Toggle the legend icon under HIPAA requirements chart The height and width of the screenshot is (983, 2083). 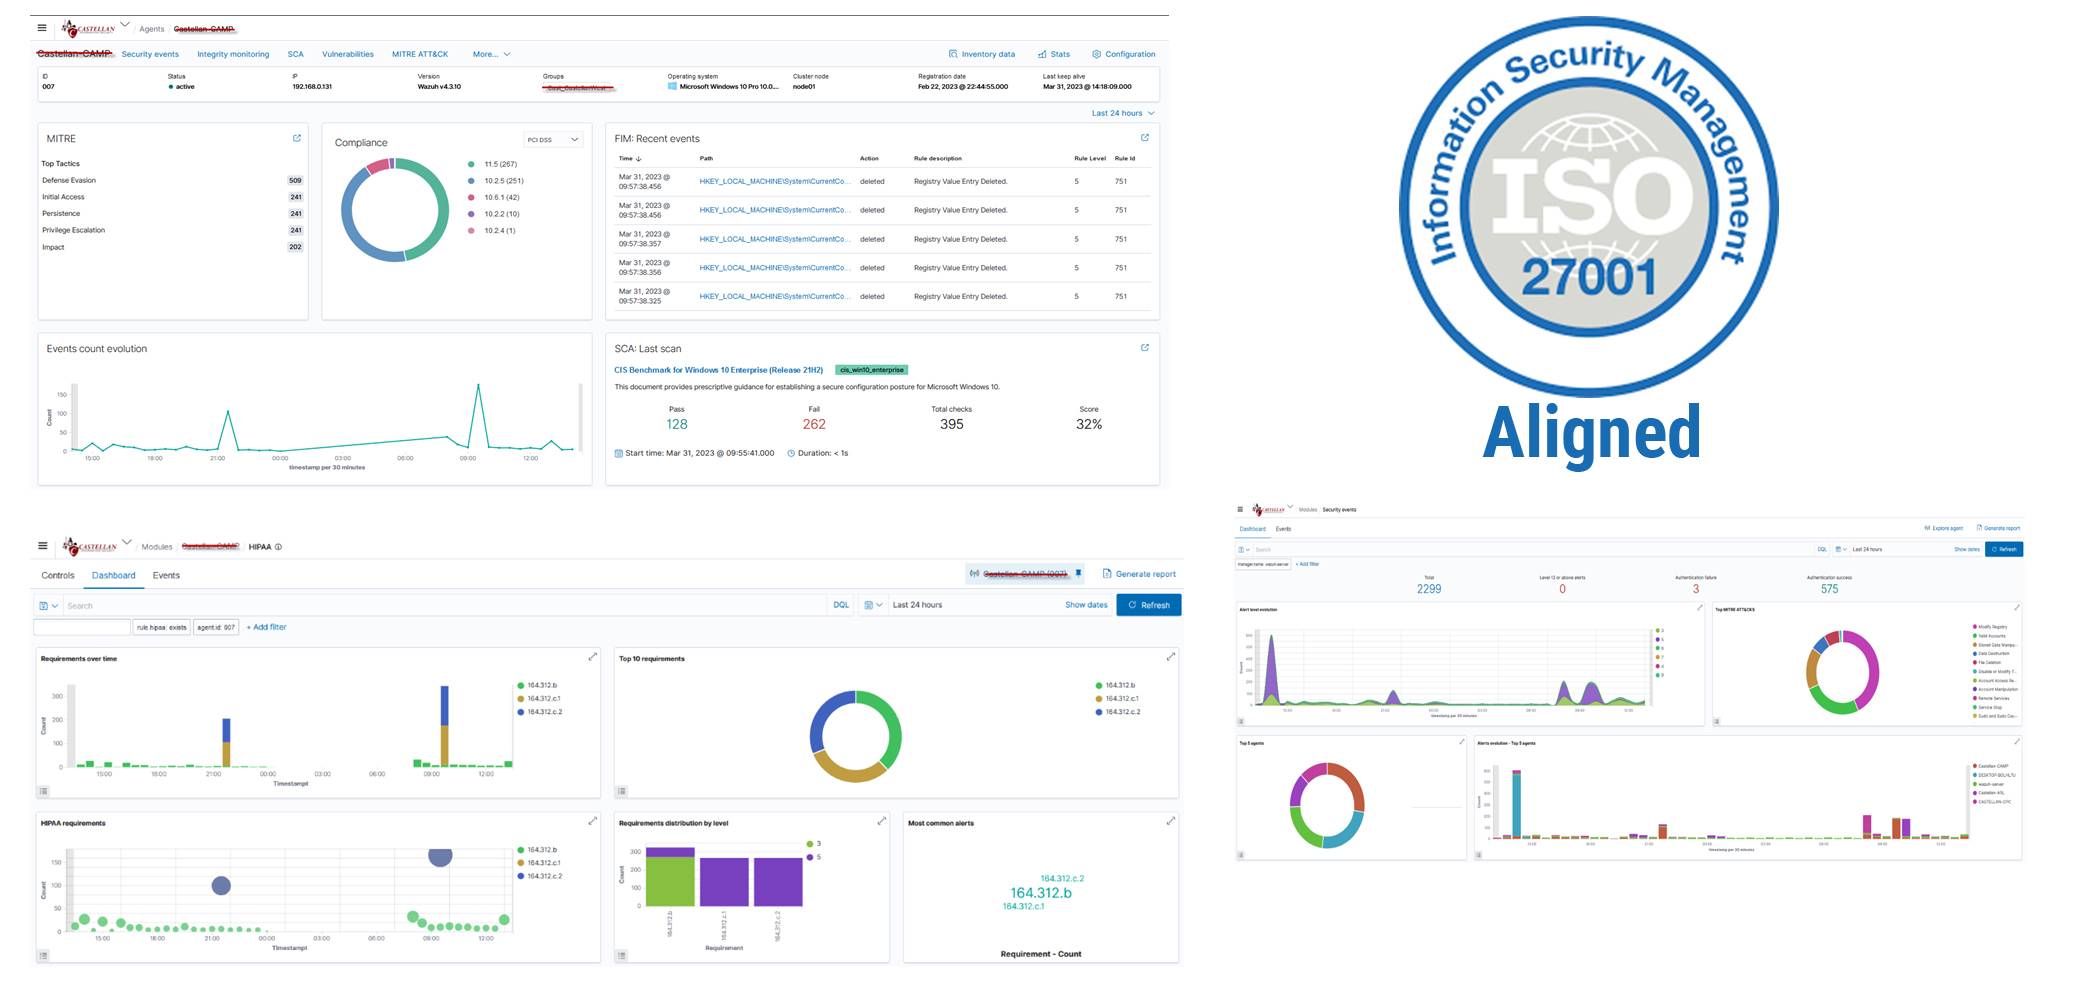pyautogui.click(x=43, y=955)
